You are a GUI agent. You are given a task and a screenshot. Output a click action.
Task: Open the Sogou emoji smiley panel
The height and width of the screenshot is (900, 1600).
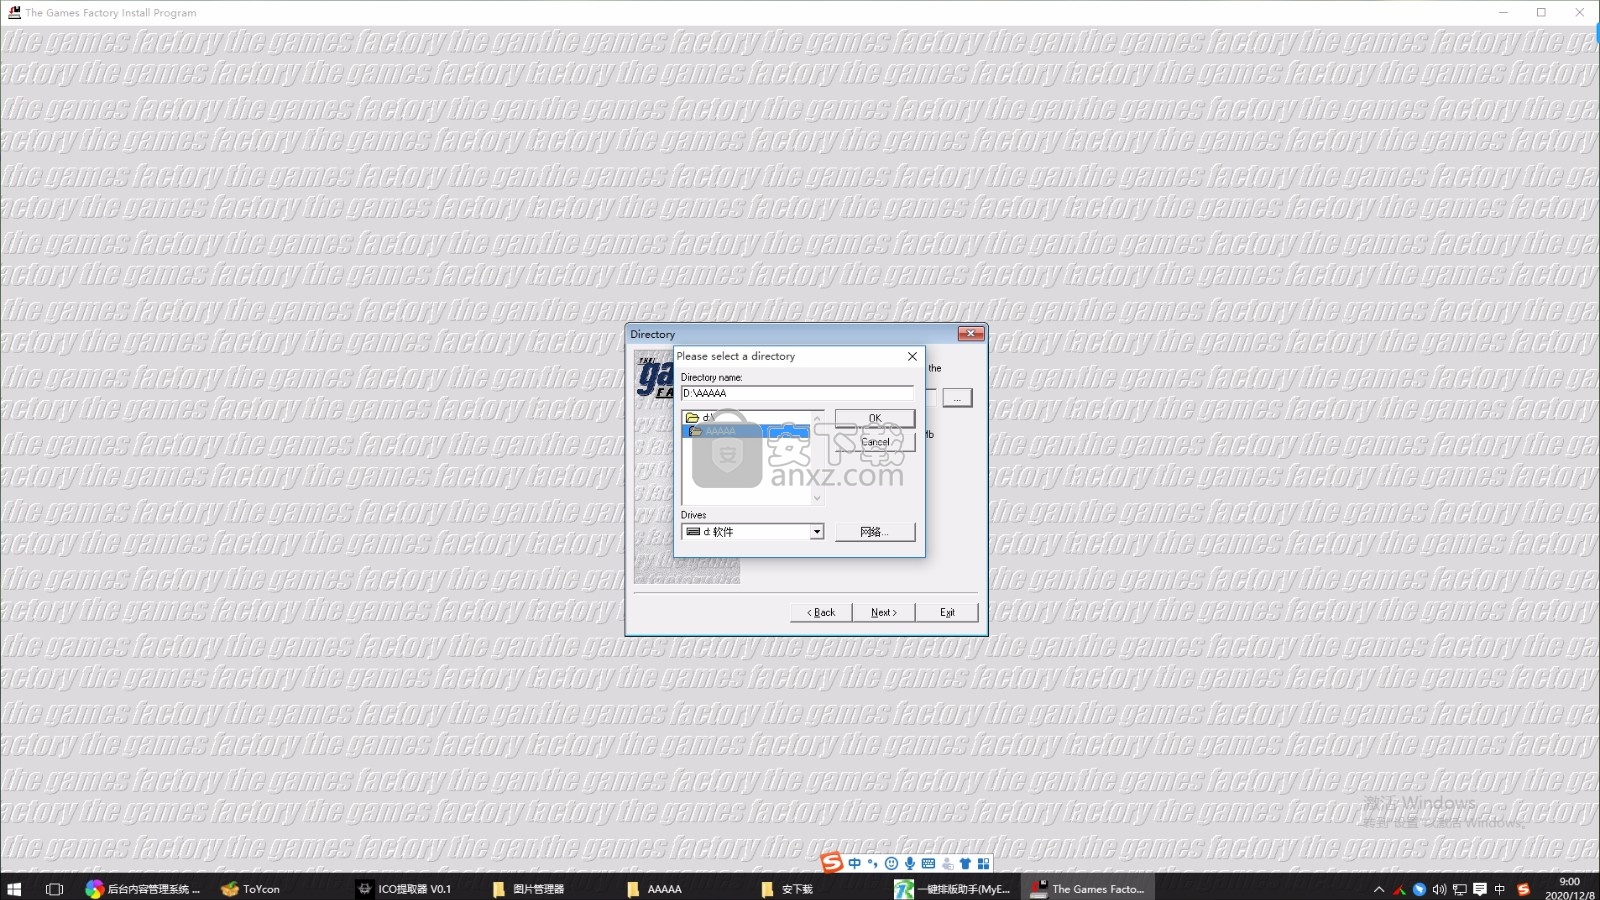click(891, 863)
